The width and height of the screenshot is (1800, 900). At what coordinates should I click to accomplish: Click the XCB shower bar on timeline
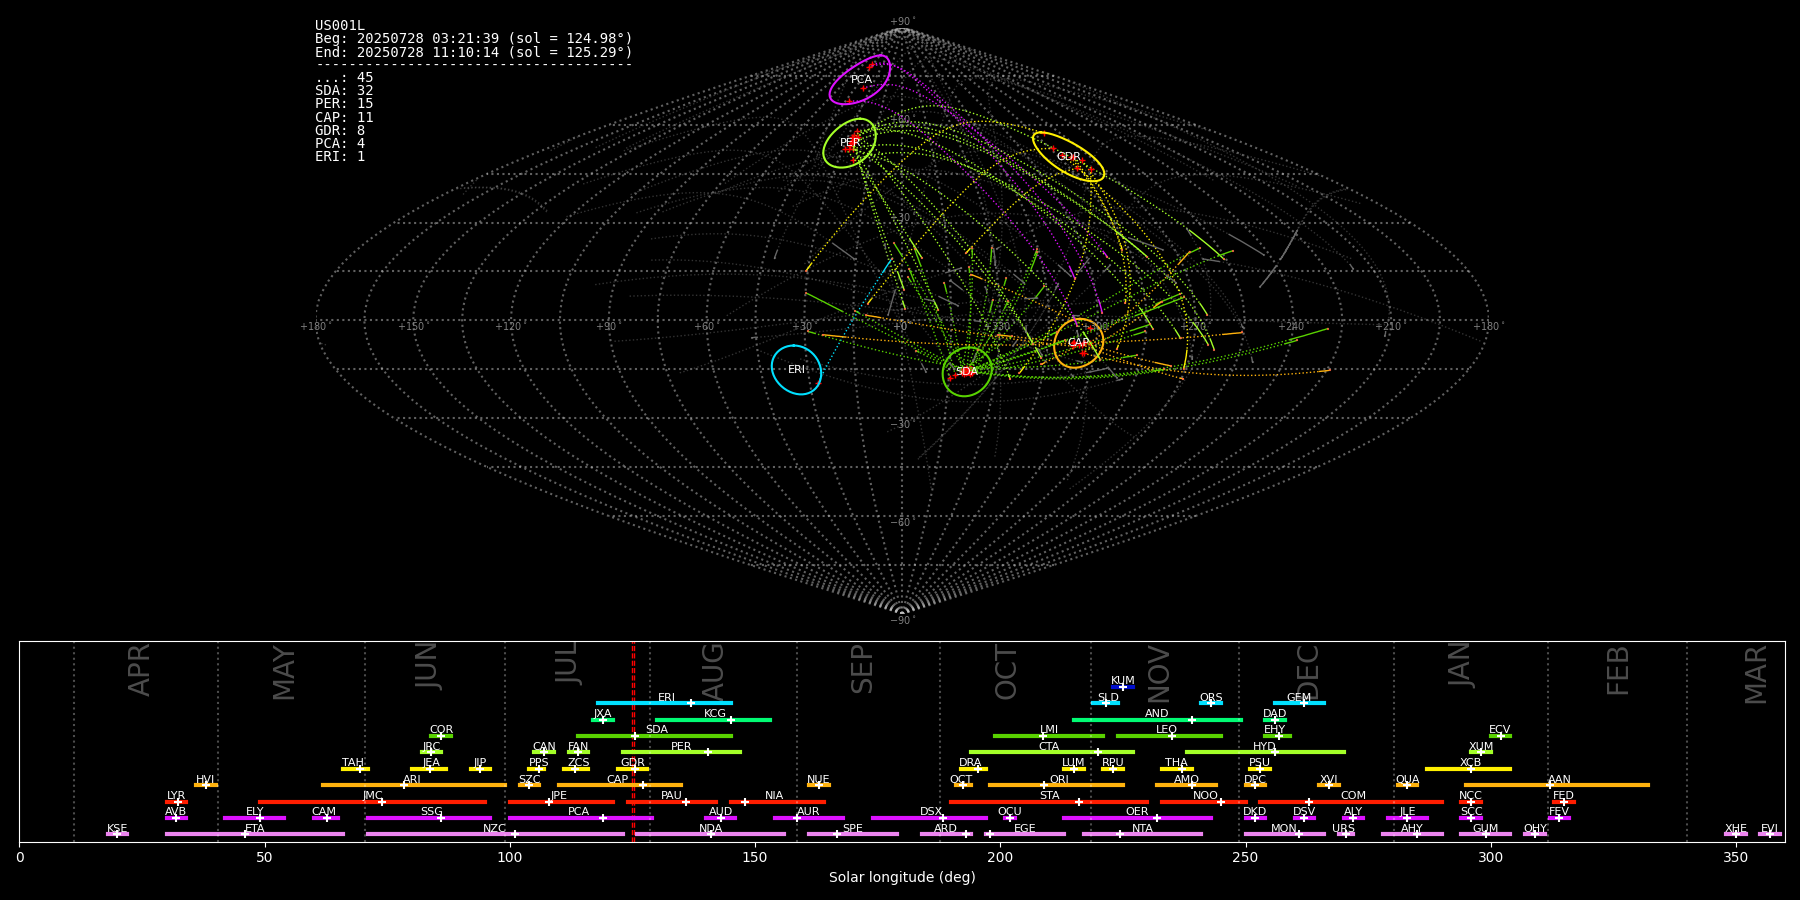[x=1468, y=769]
